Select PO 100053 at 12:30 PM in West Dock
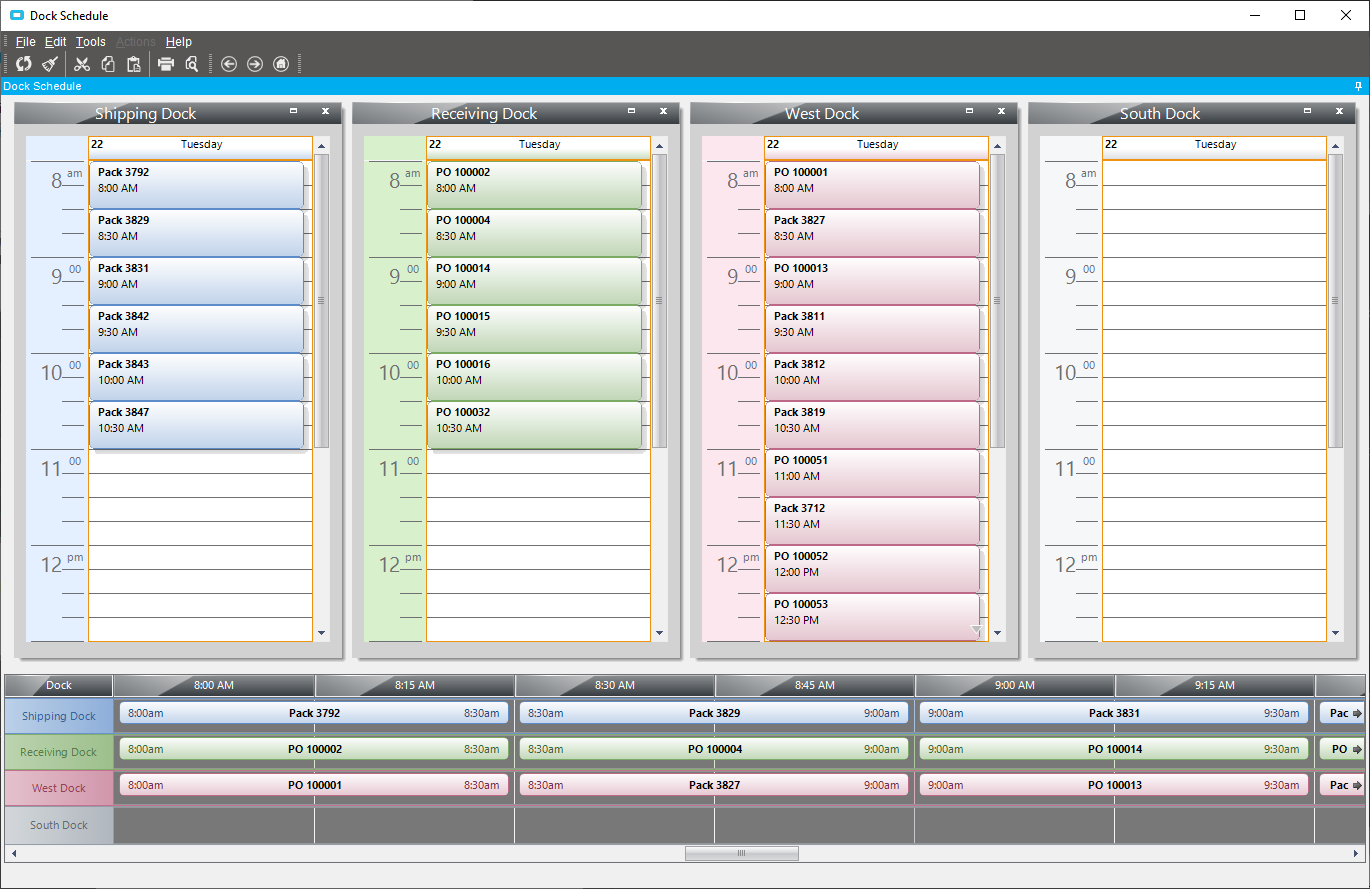The width and height of the screenshot is (1370, 889). pos(872,617)
